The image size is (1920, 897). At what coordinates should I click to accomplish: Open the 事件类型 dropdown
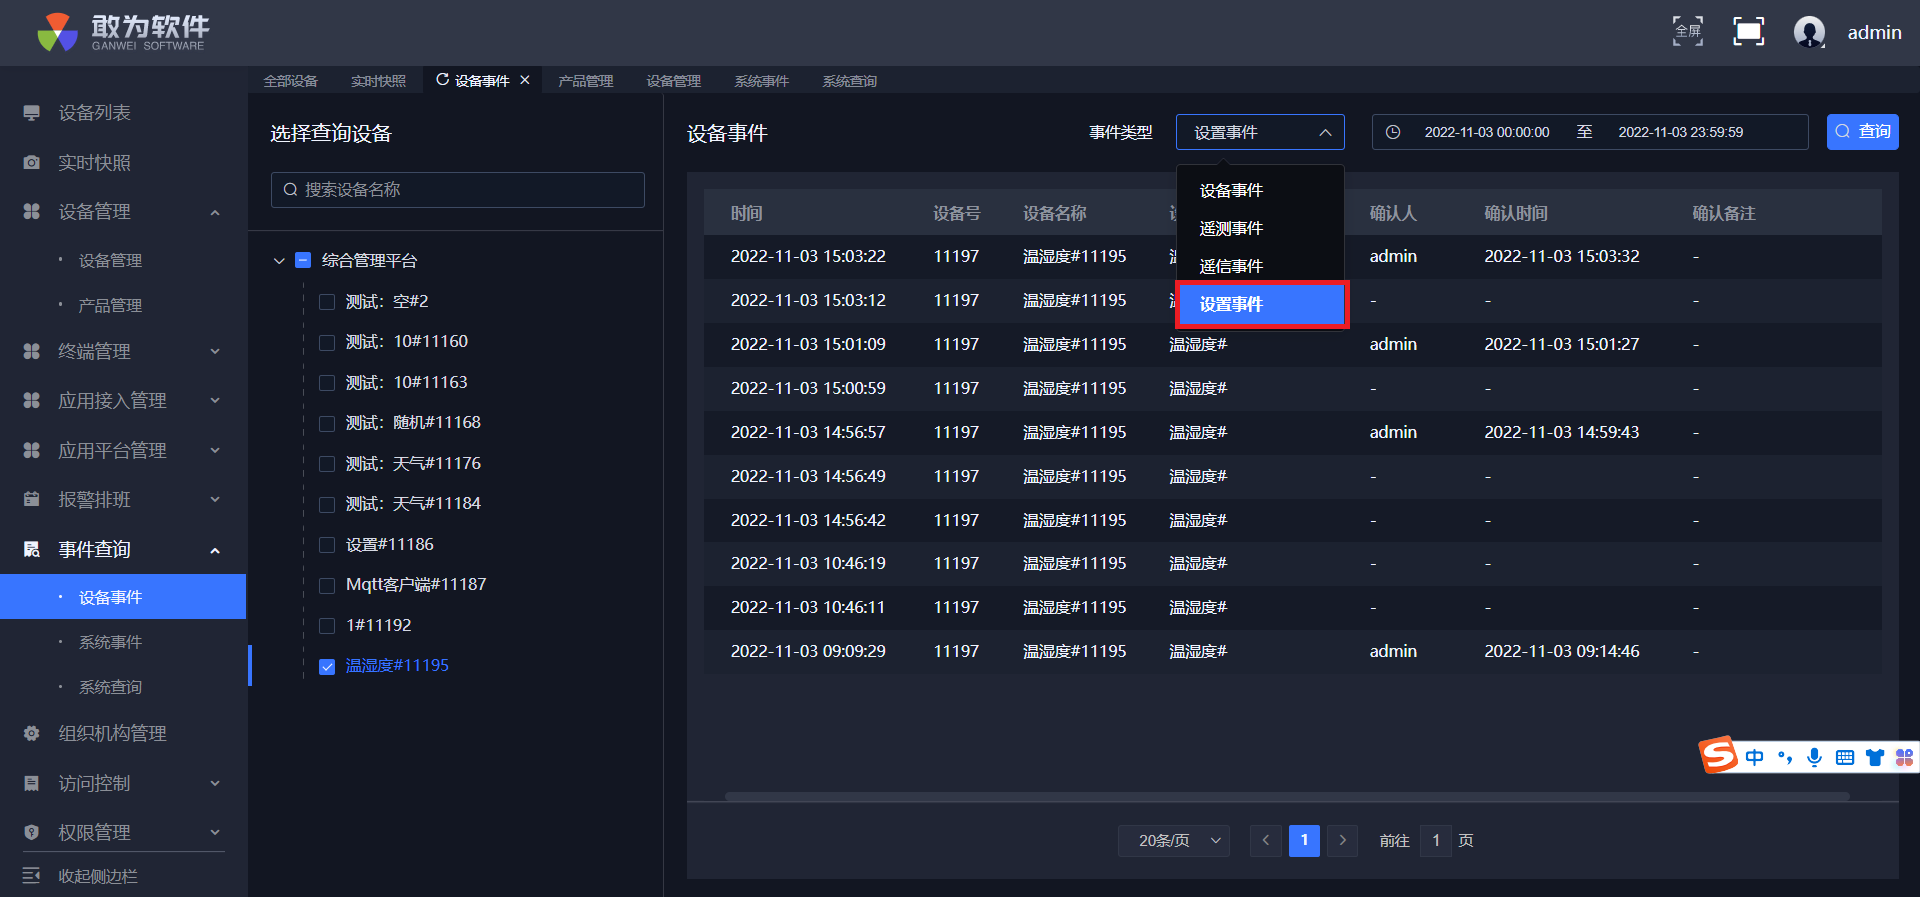[1260, 132]
